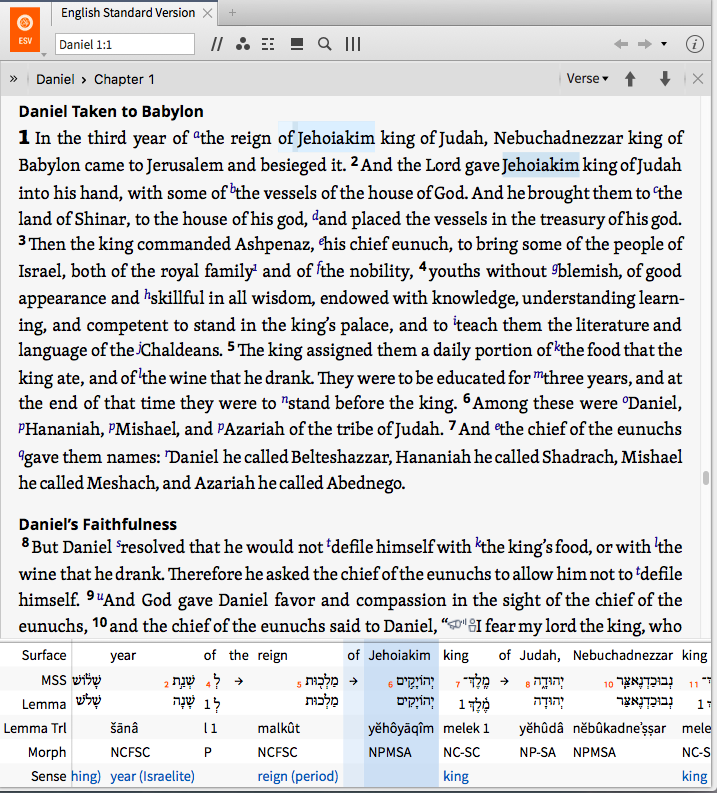Click footnote marker g before 'blemish'

[555, 269]
